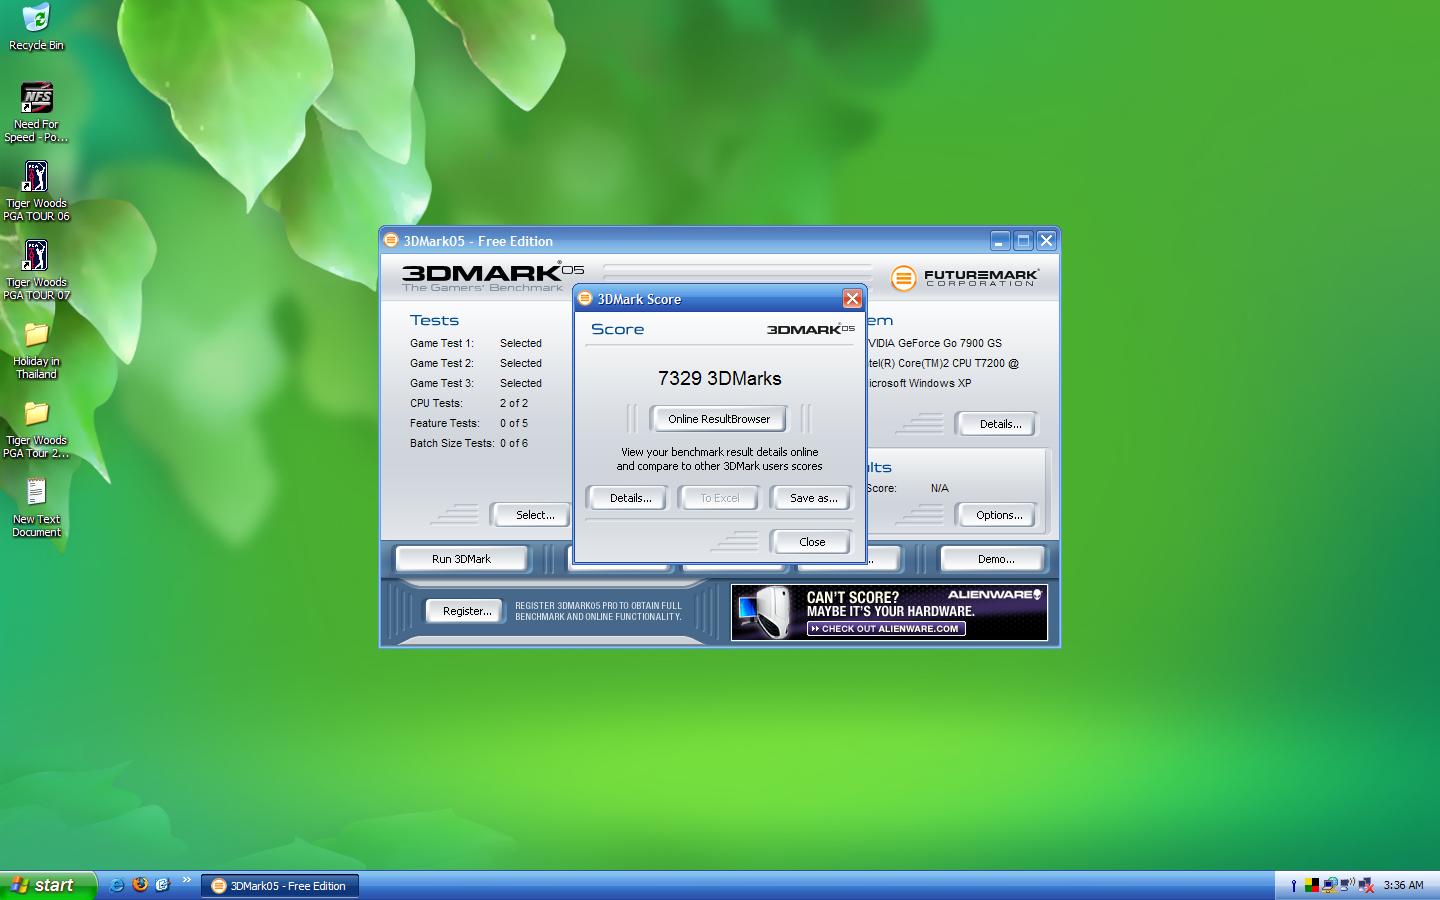Open Tiger Woods PGA TOUR 07 shortcut

[x=36, y=269]
